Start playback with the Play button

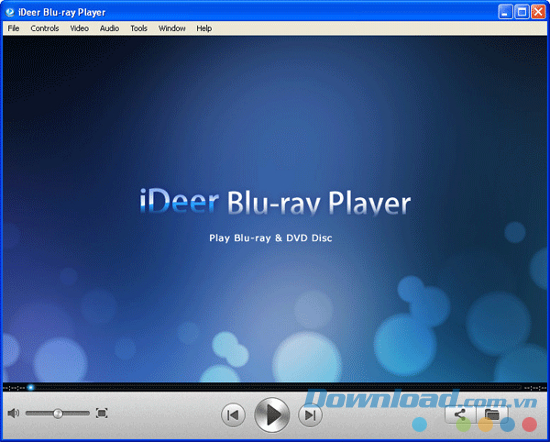click(272, 415)
